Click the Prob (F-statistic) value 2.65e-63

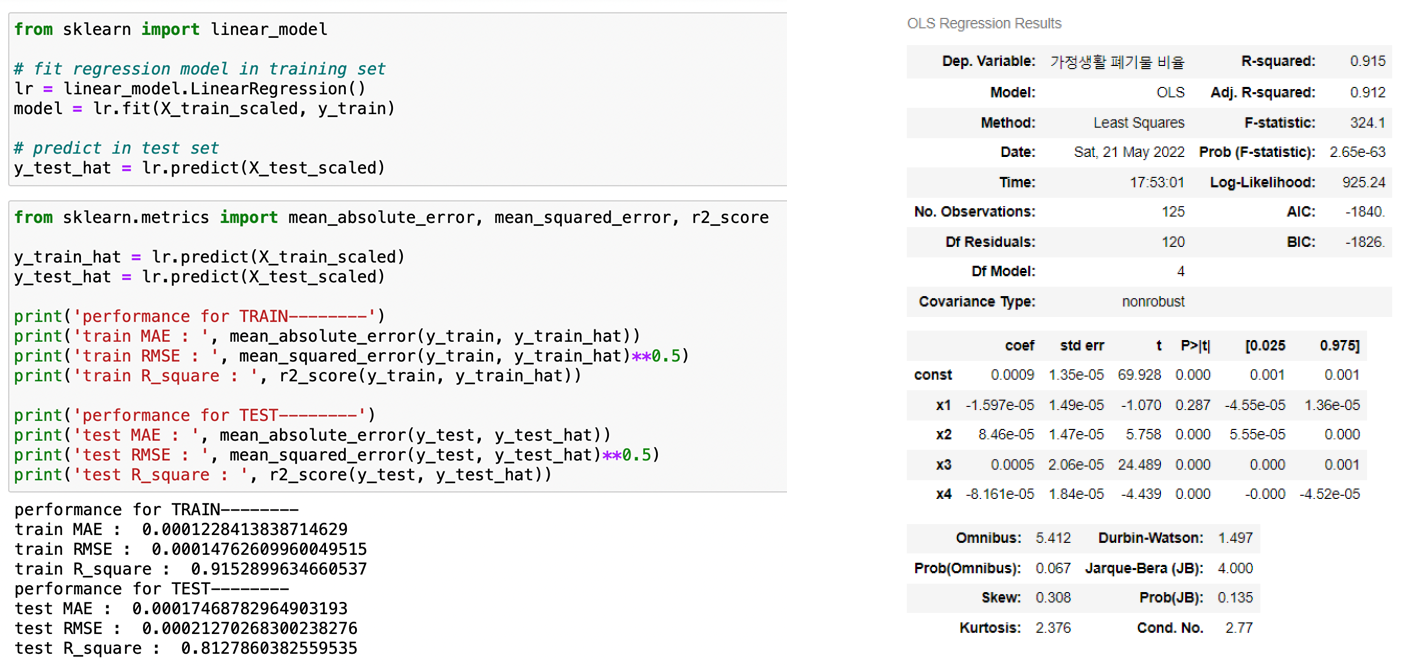coord(1357,152)
